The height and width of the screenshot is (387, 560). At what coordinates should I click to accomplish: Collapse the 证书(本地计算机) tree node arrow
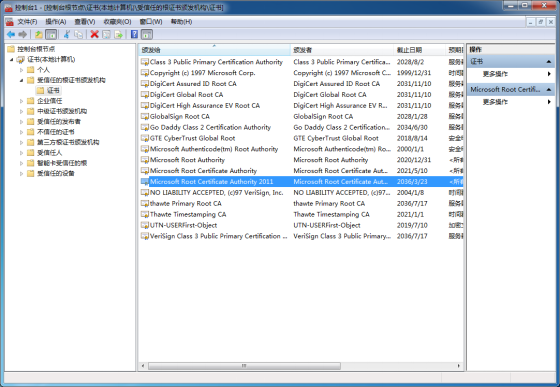11,60
